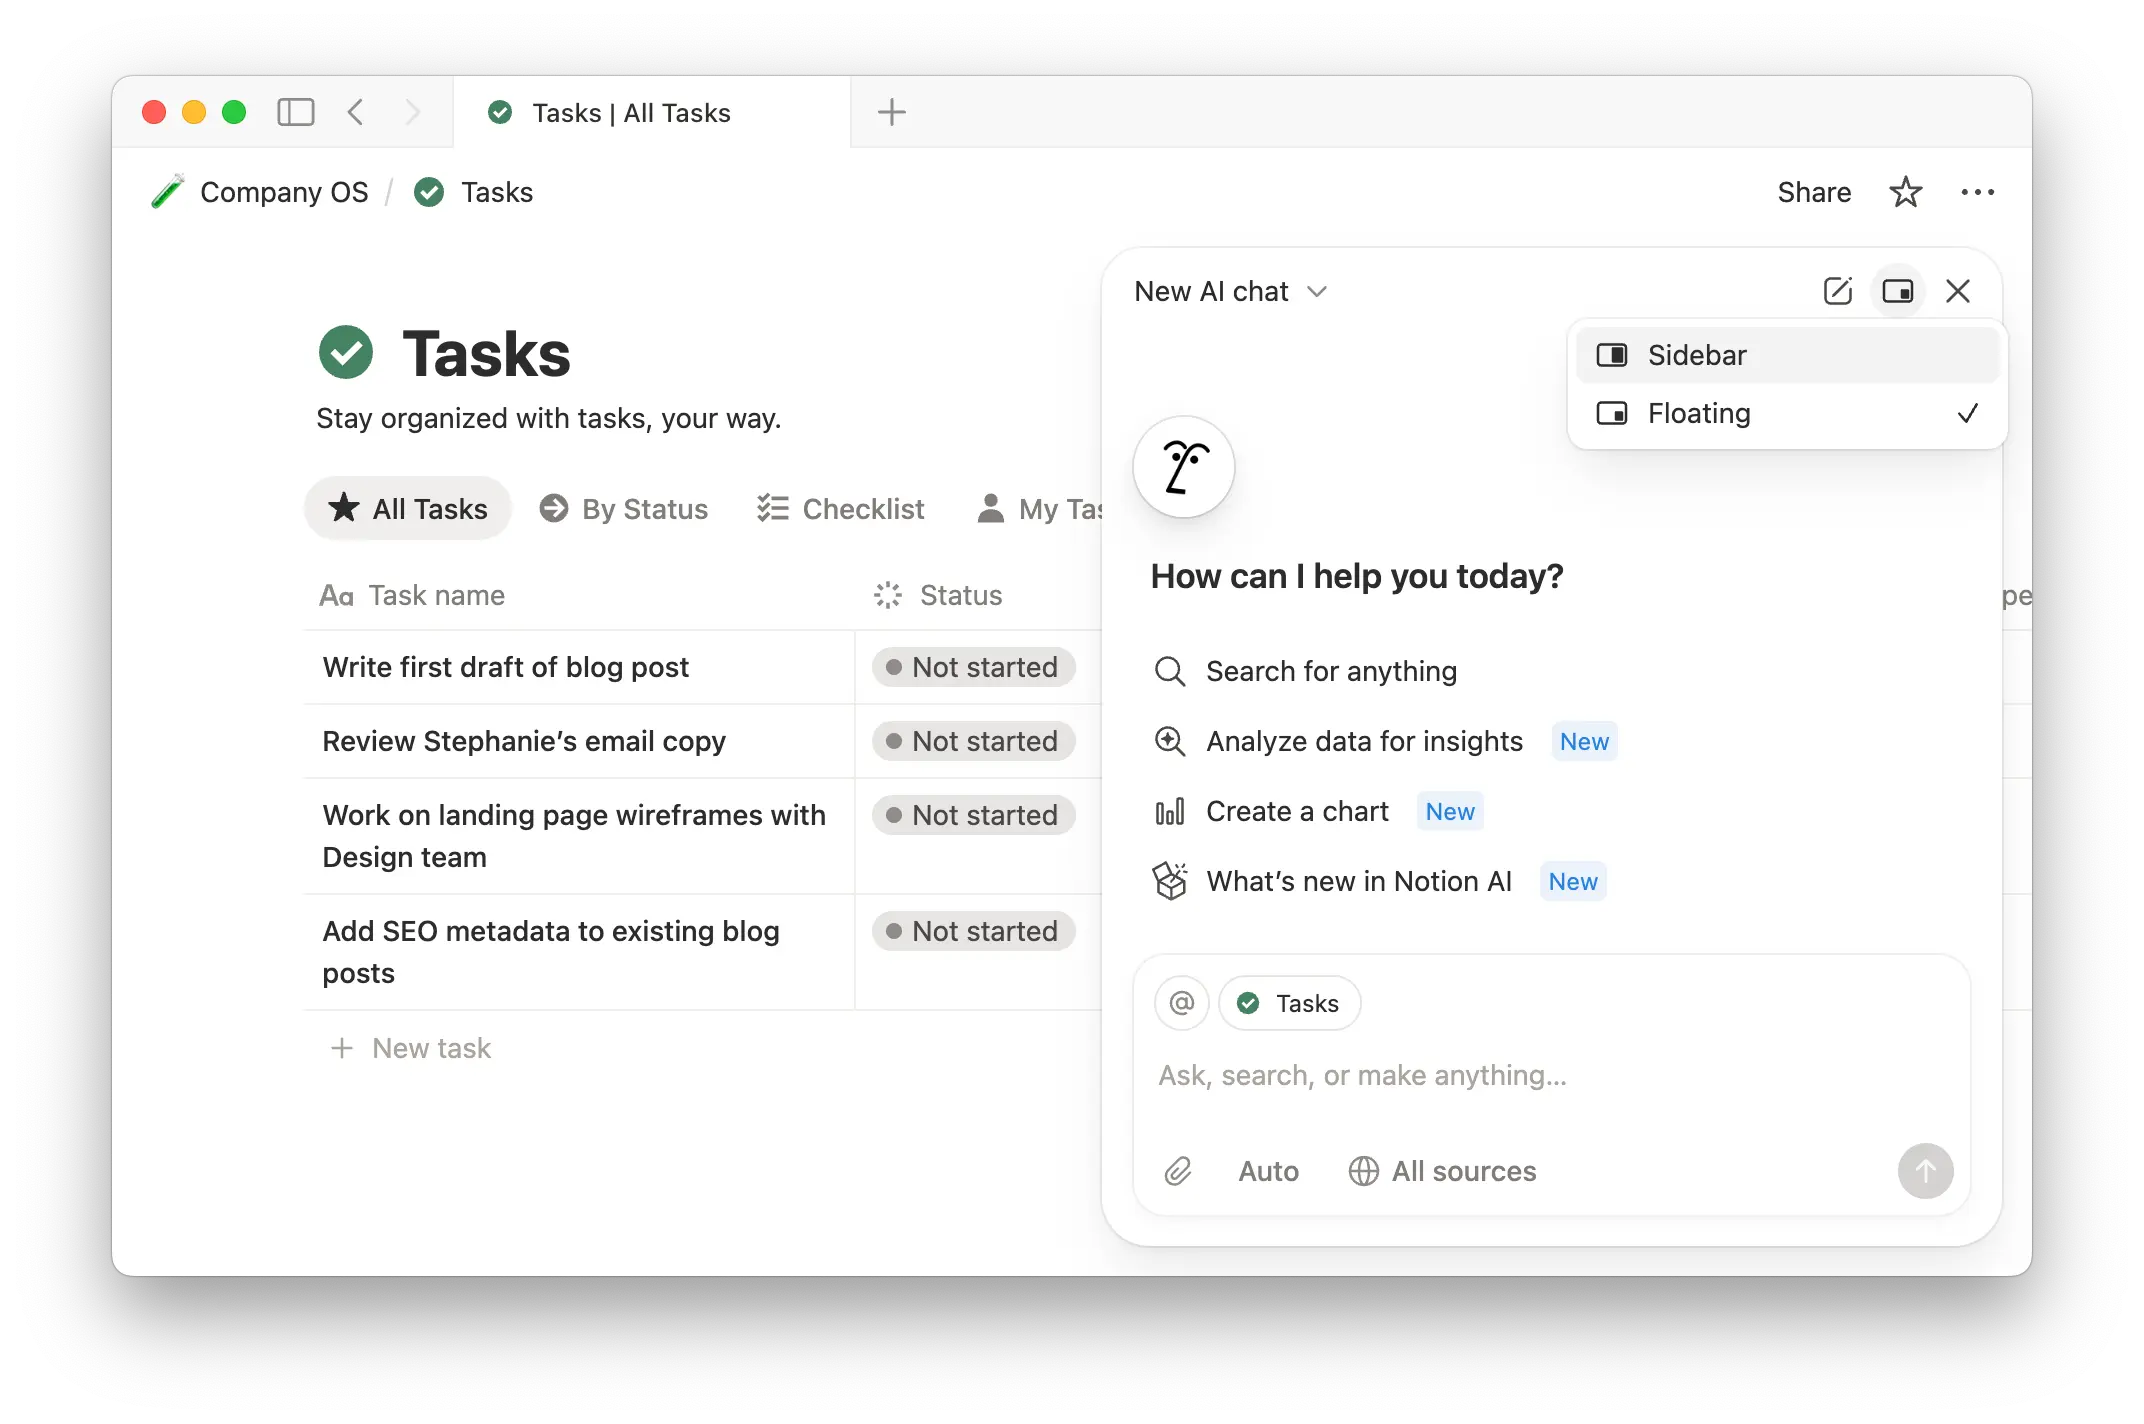
Task: Switch to the By Status tab
Action: [624, 509]
